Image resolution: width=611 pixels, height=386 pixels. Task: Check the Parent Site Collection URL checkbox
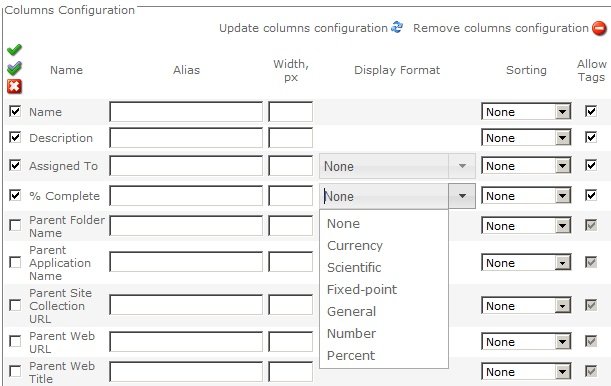click(15, 305)
